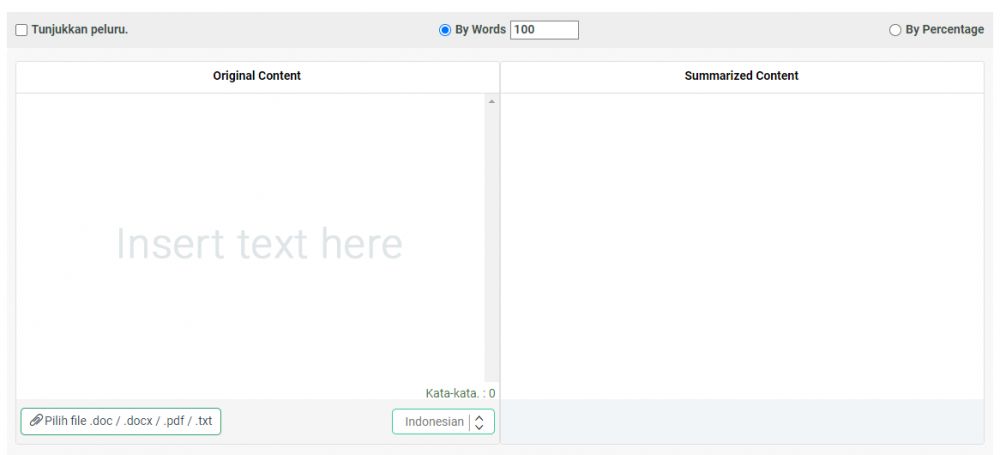Viewport: 1000px width, 455px height.
Task: Click the By Percentage label text
Action: pos(944,30)
